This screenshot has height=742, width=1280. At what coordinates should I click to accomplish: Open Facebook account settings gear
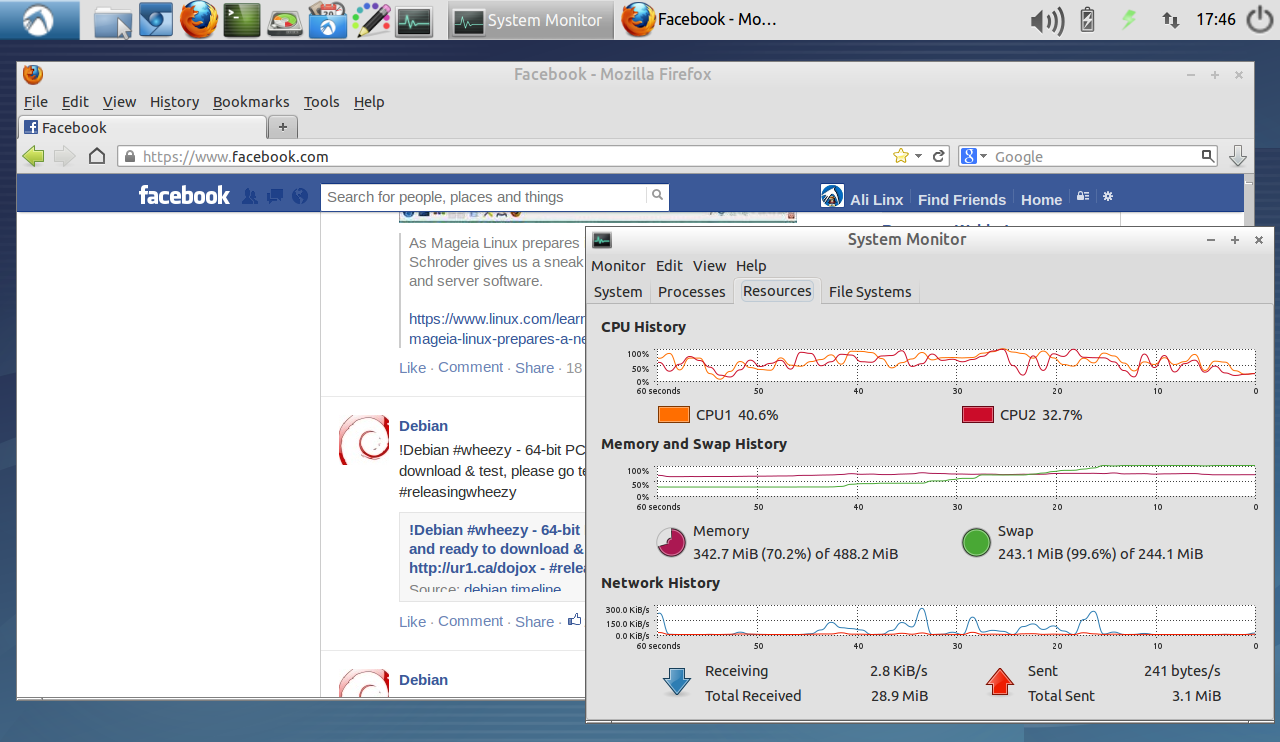tap(1107, 197)
